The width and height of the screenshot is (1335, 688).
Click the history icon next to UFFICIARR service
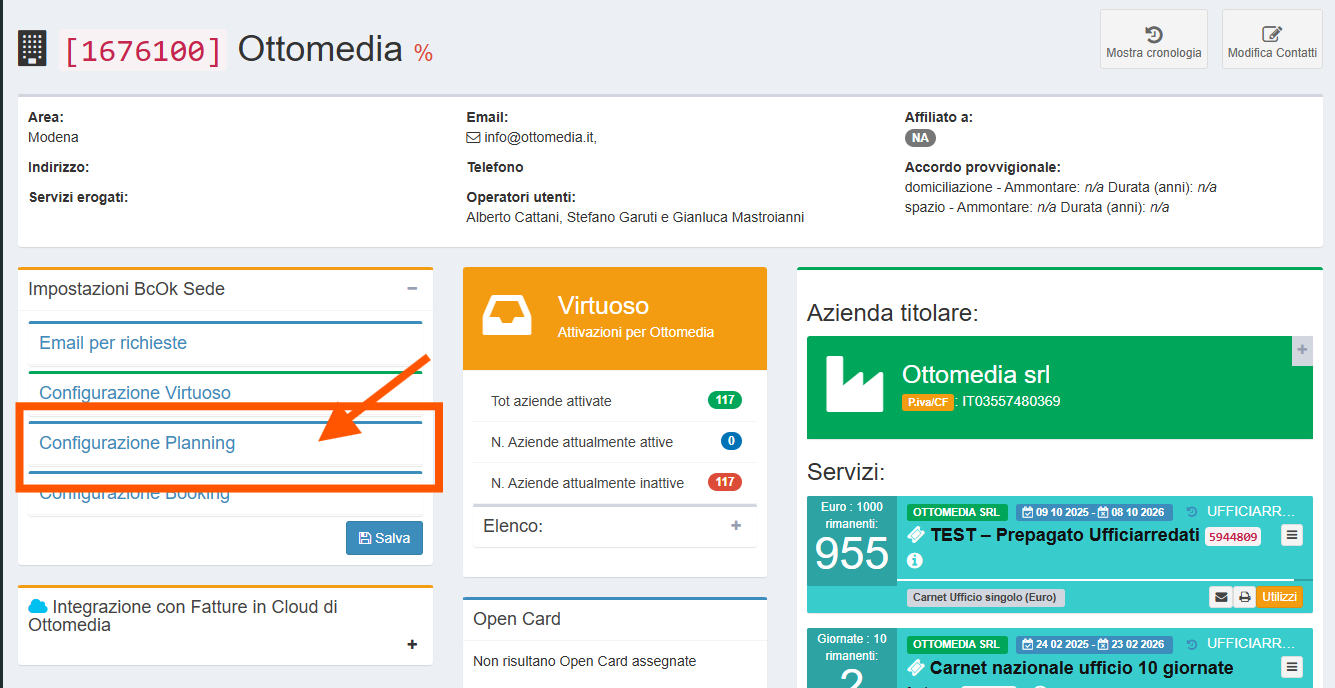1190,509
